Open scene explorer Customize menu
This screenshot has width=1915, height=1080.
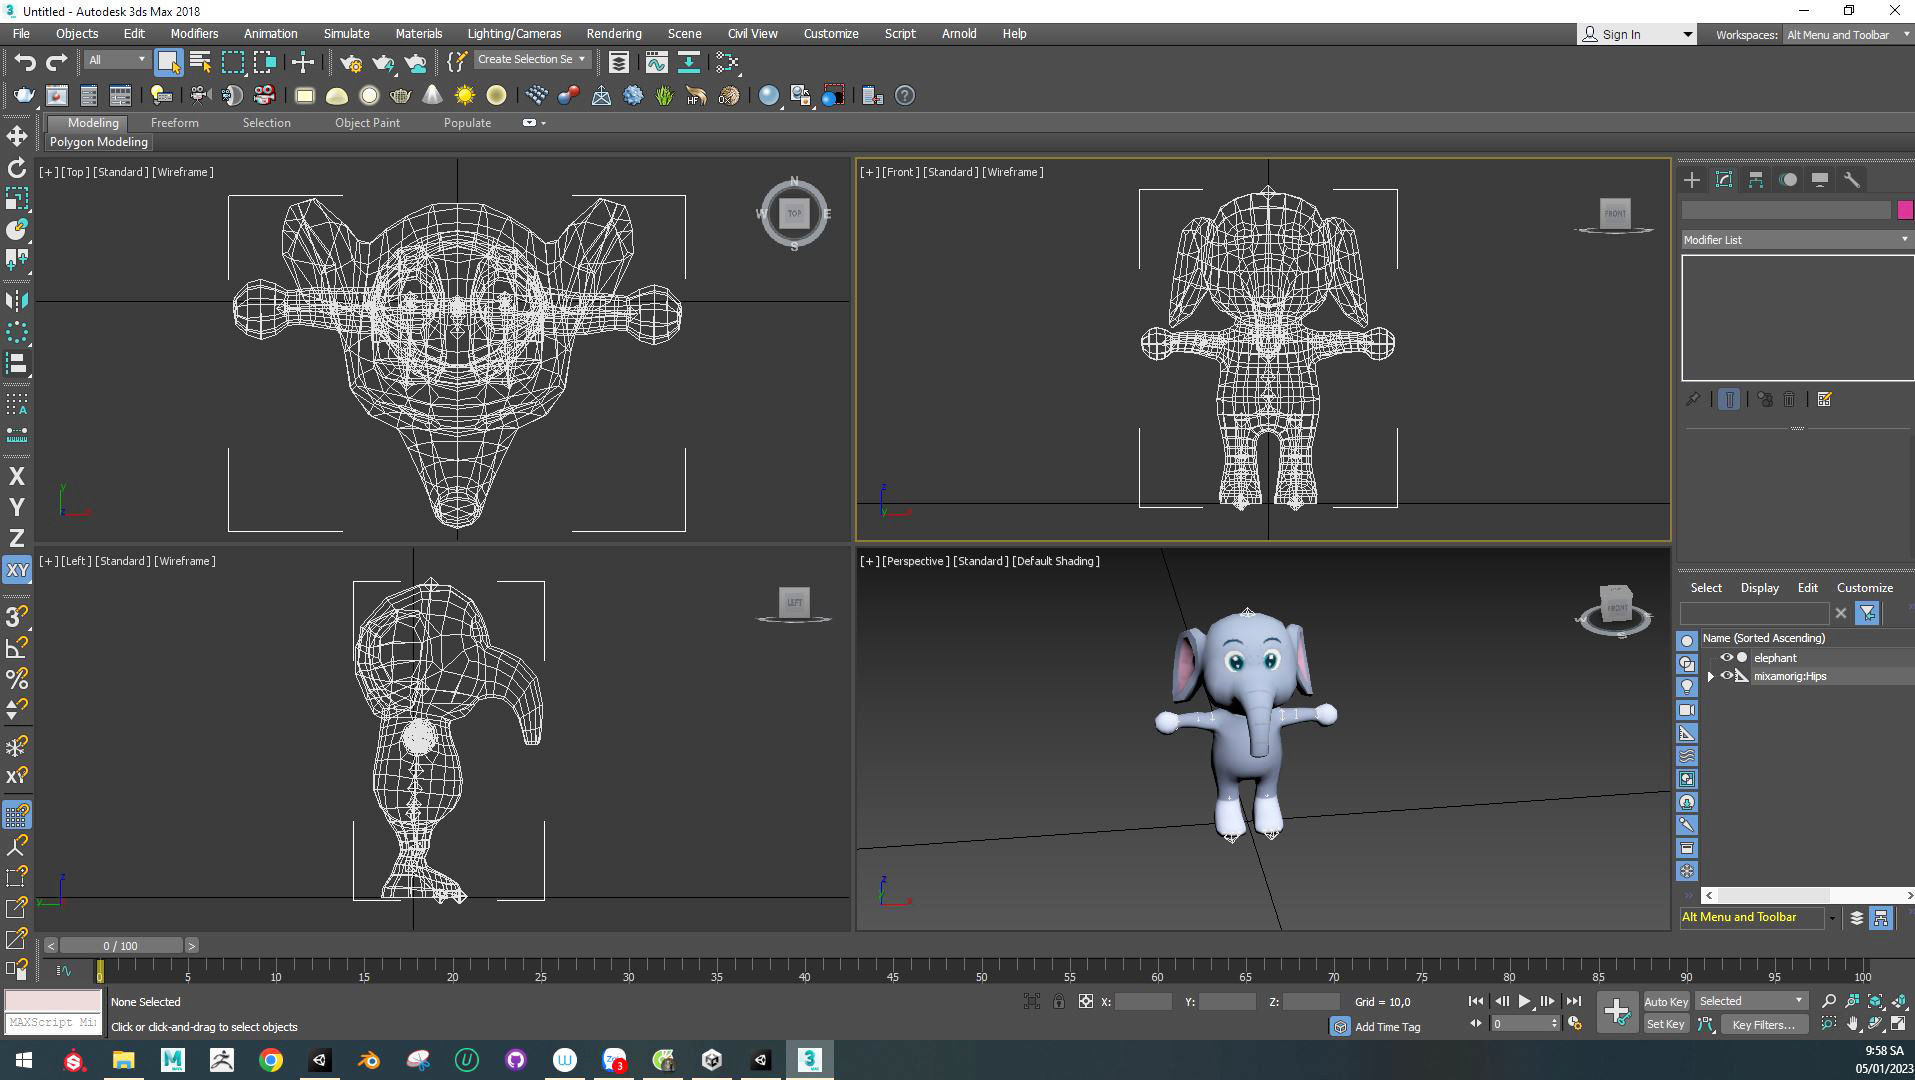(1864, 588)
